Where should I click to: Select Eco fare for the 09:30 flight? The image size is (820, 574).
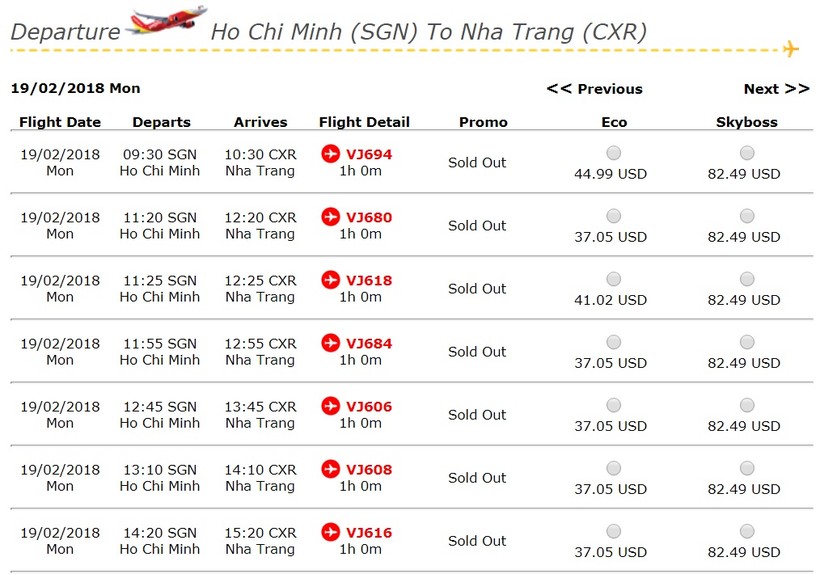click(613, 153)
